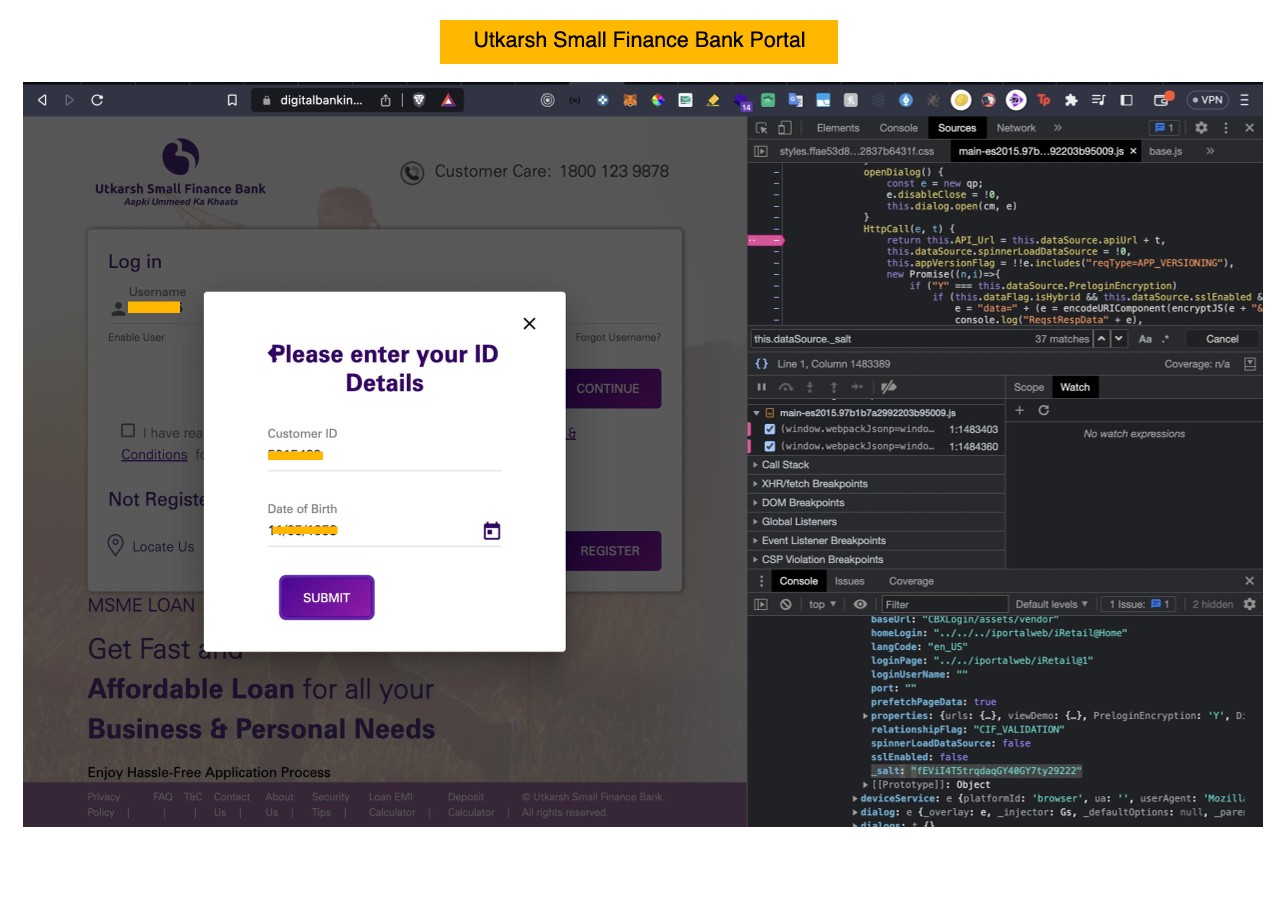Clear the console with the ban icon
Image resolution: width=1286 pixels, height=909 pixels.
(x=786, y=604)
